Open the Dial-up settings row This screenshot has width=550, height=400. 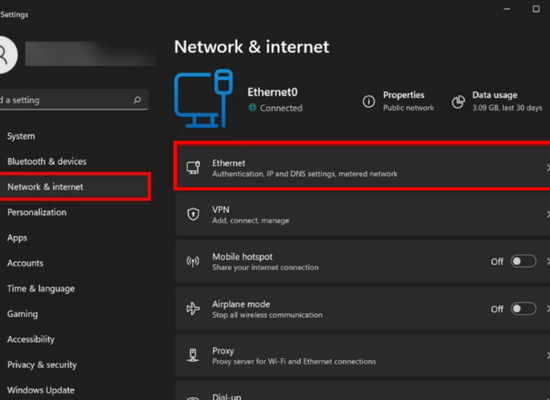(x=363, y=391)
